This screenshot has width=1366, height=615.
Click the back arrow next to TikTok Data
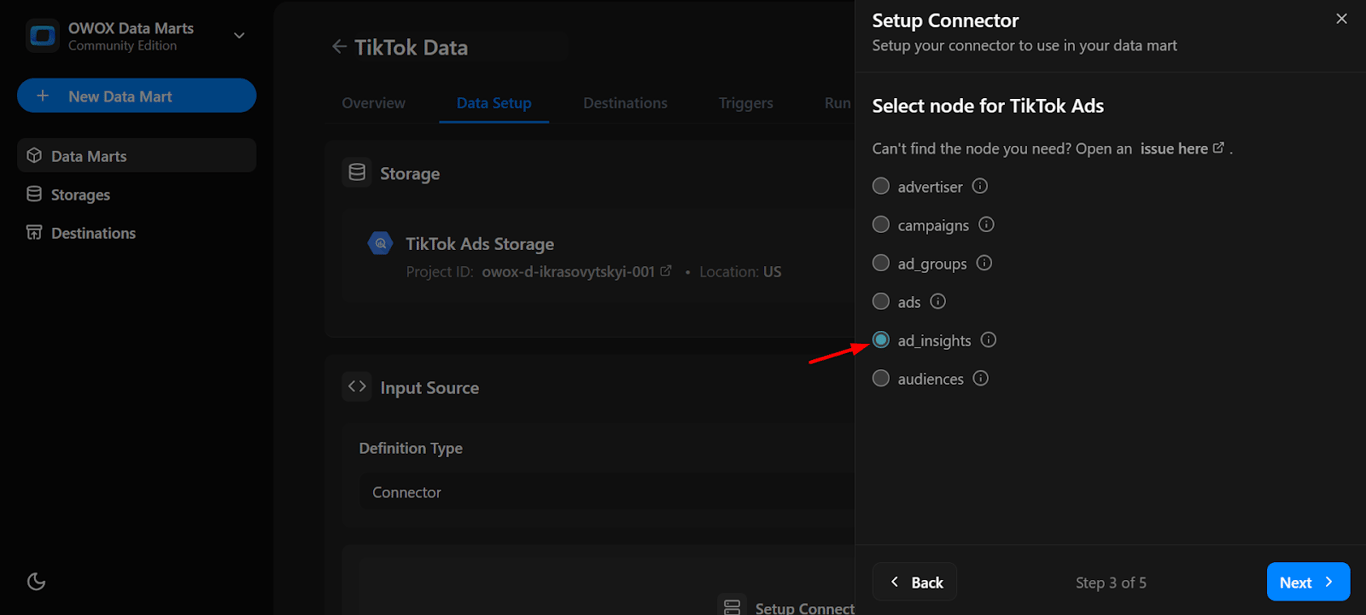point(339,47)
